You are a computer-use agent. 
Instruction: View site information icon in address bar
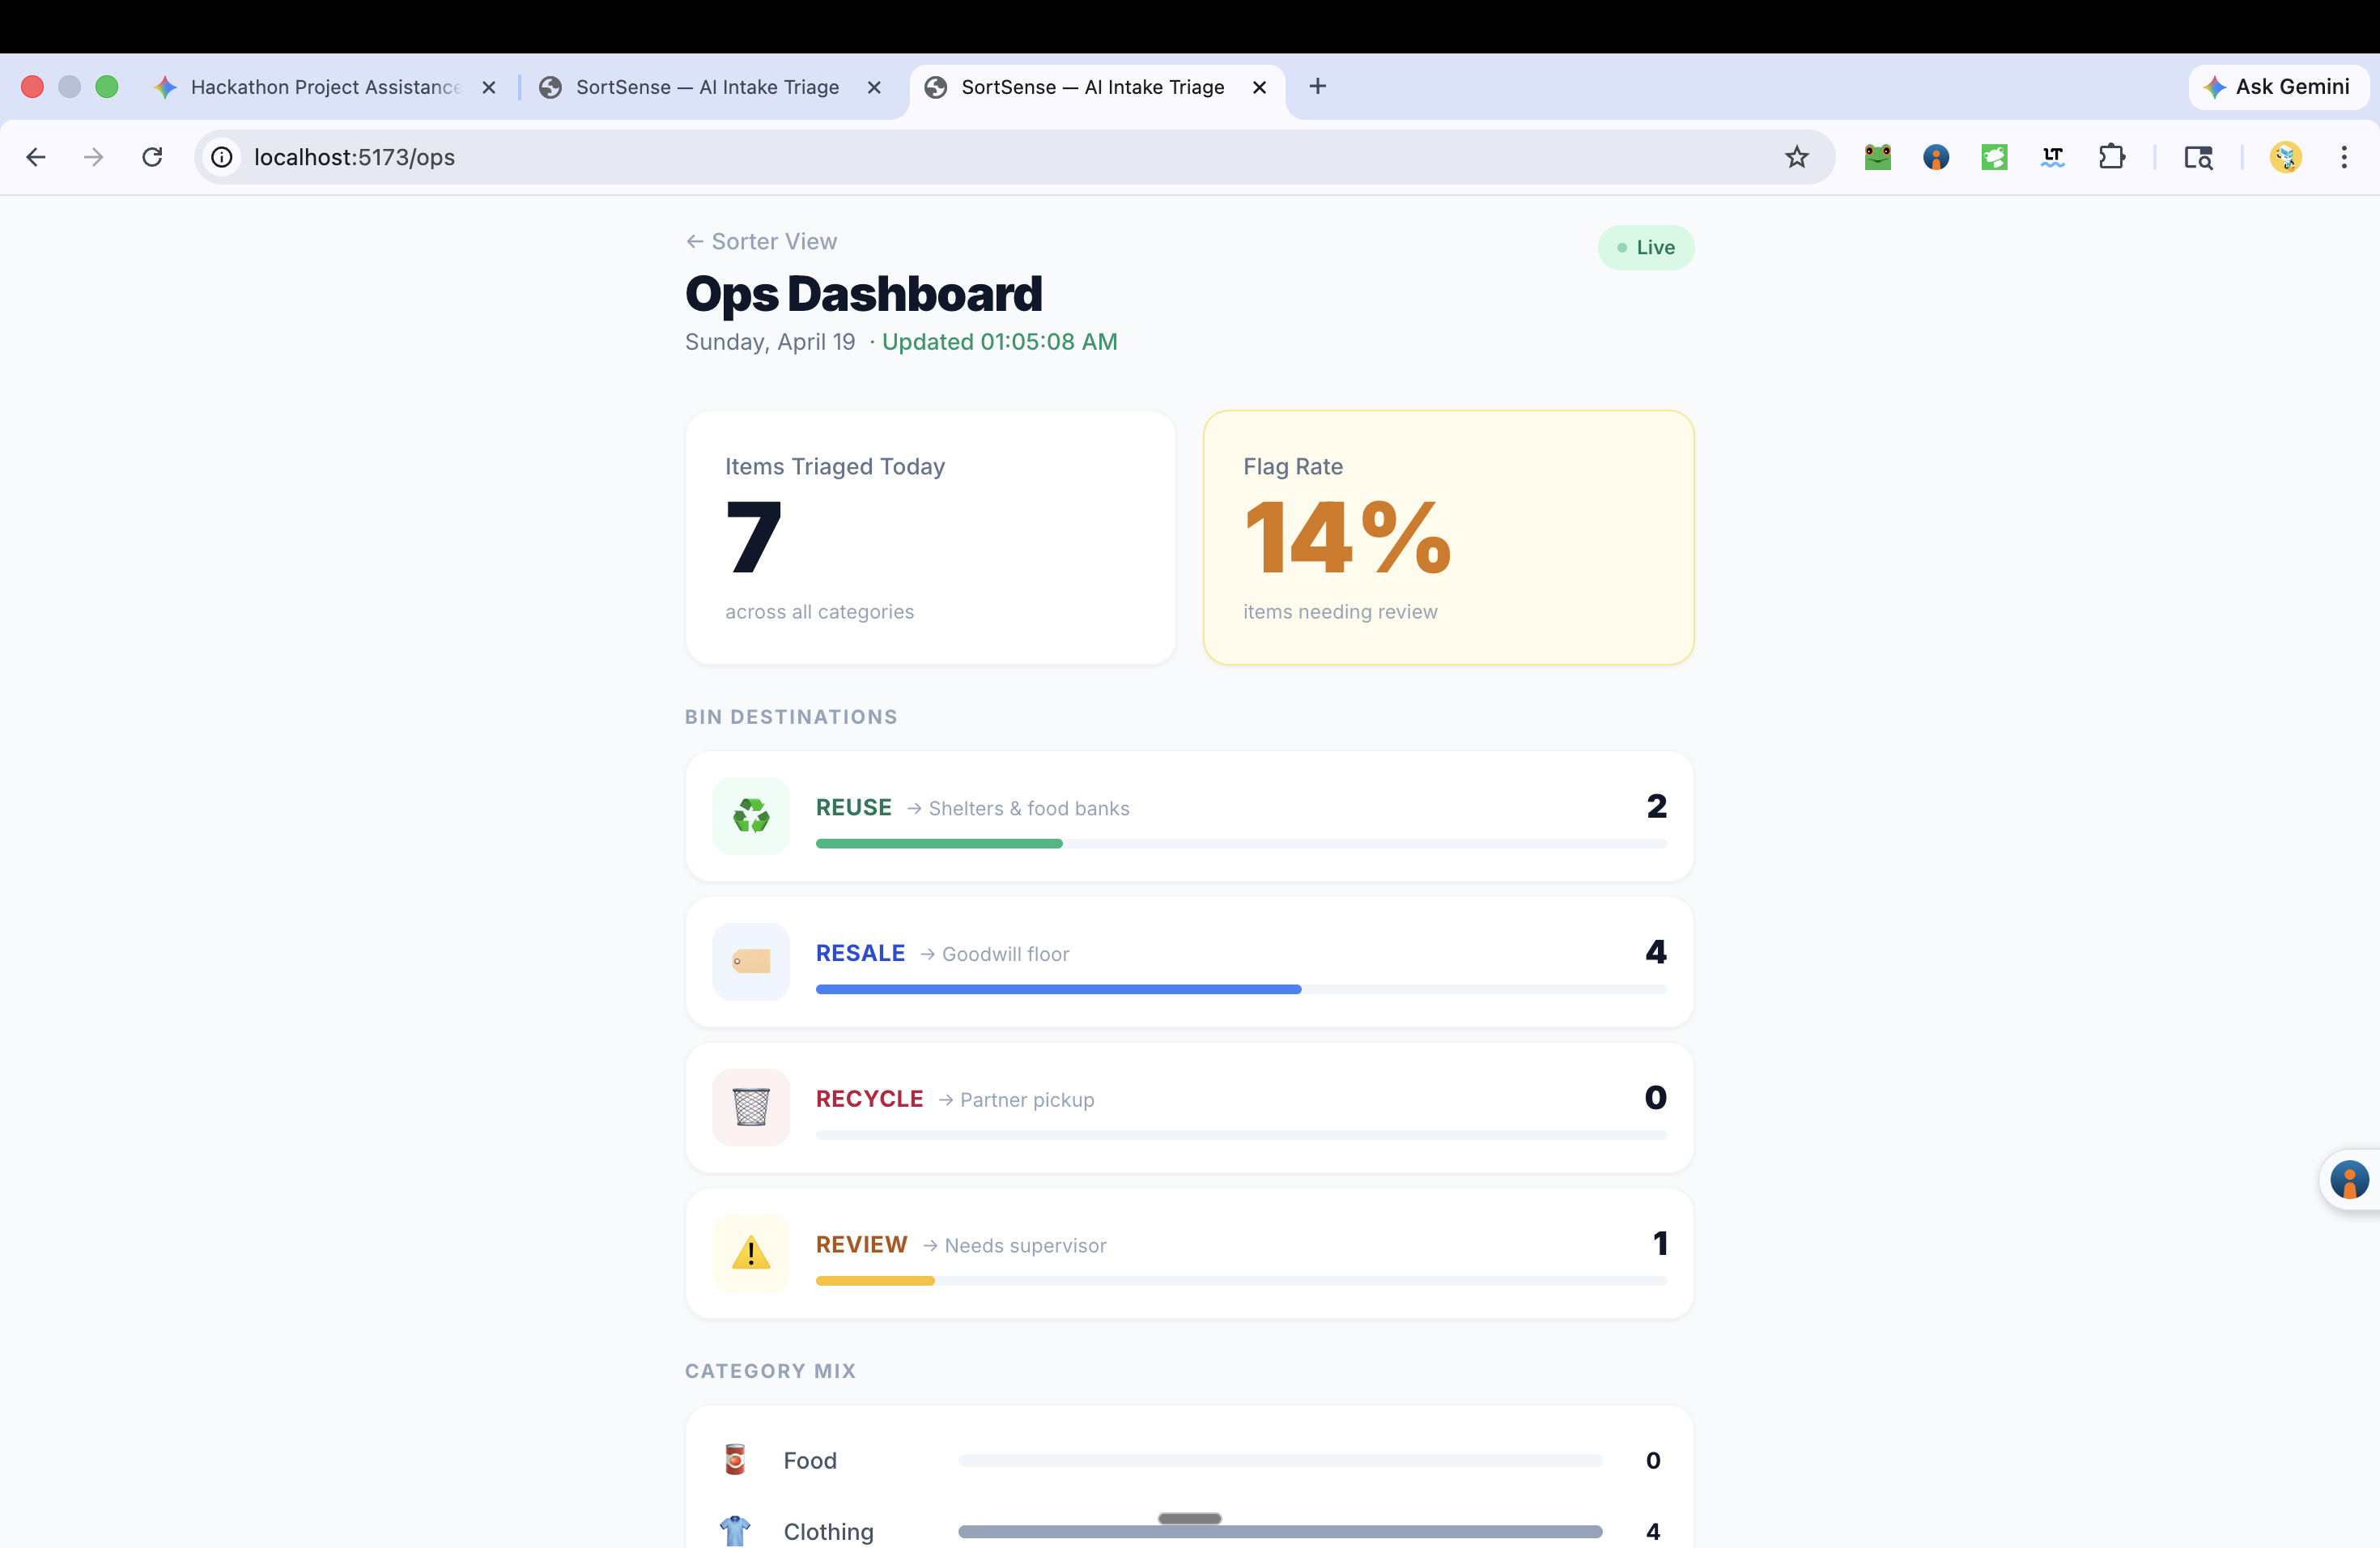click(222, 157)
